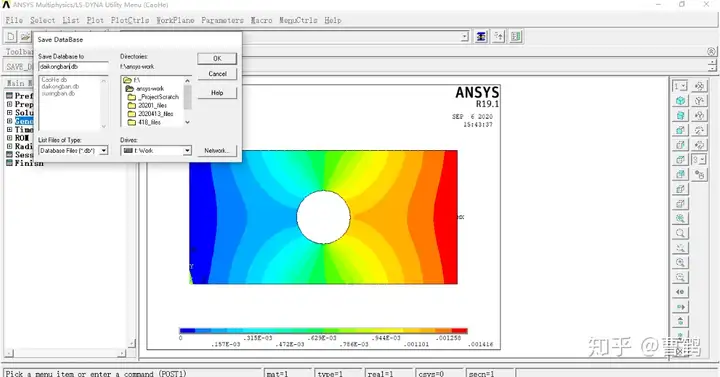
Task: Open the command input history dropdown arrow
Action: (x=465, y=36)
